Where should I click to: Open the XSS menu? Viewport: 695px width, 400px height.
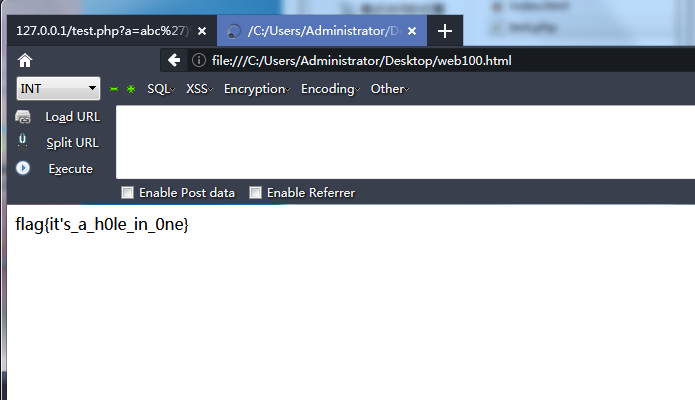click(198, 89)
